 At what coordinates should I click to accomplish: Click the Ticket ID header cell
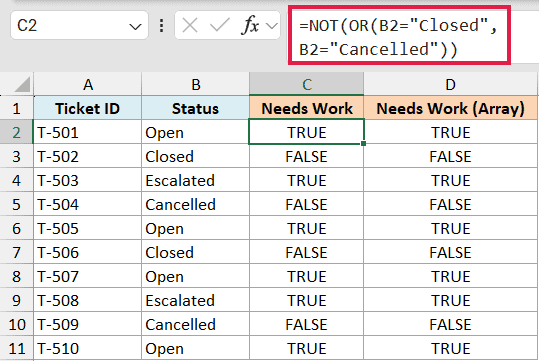[x=88, y=109]
